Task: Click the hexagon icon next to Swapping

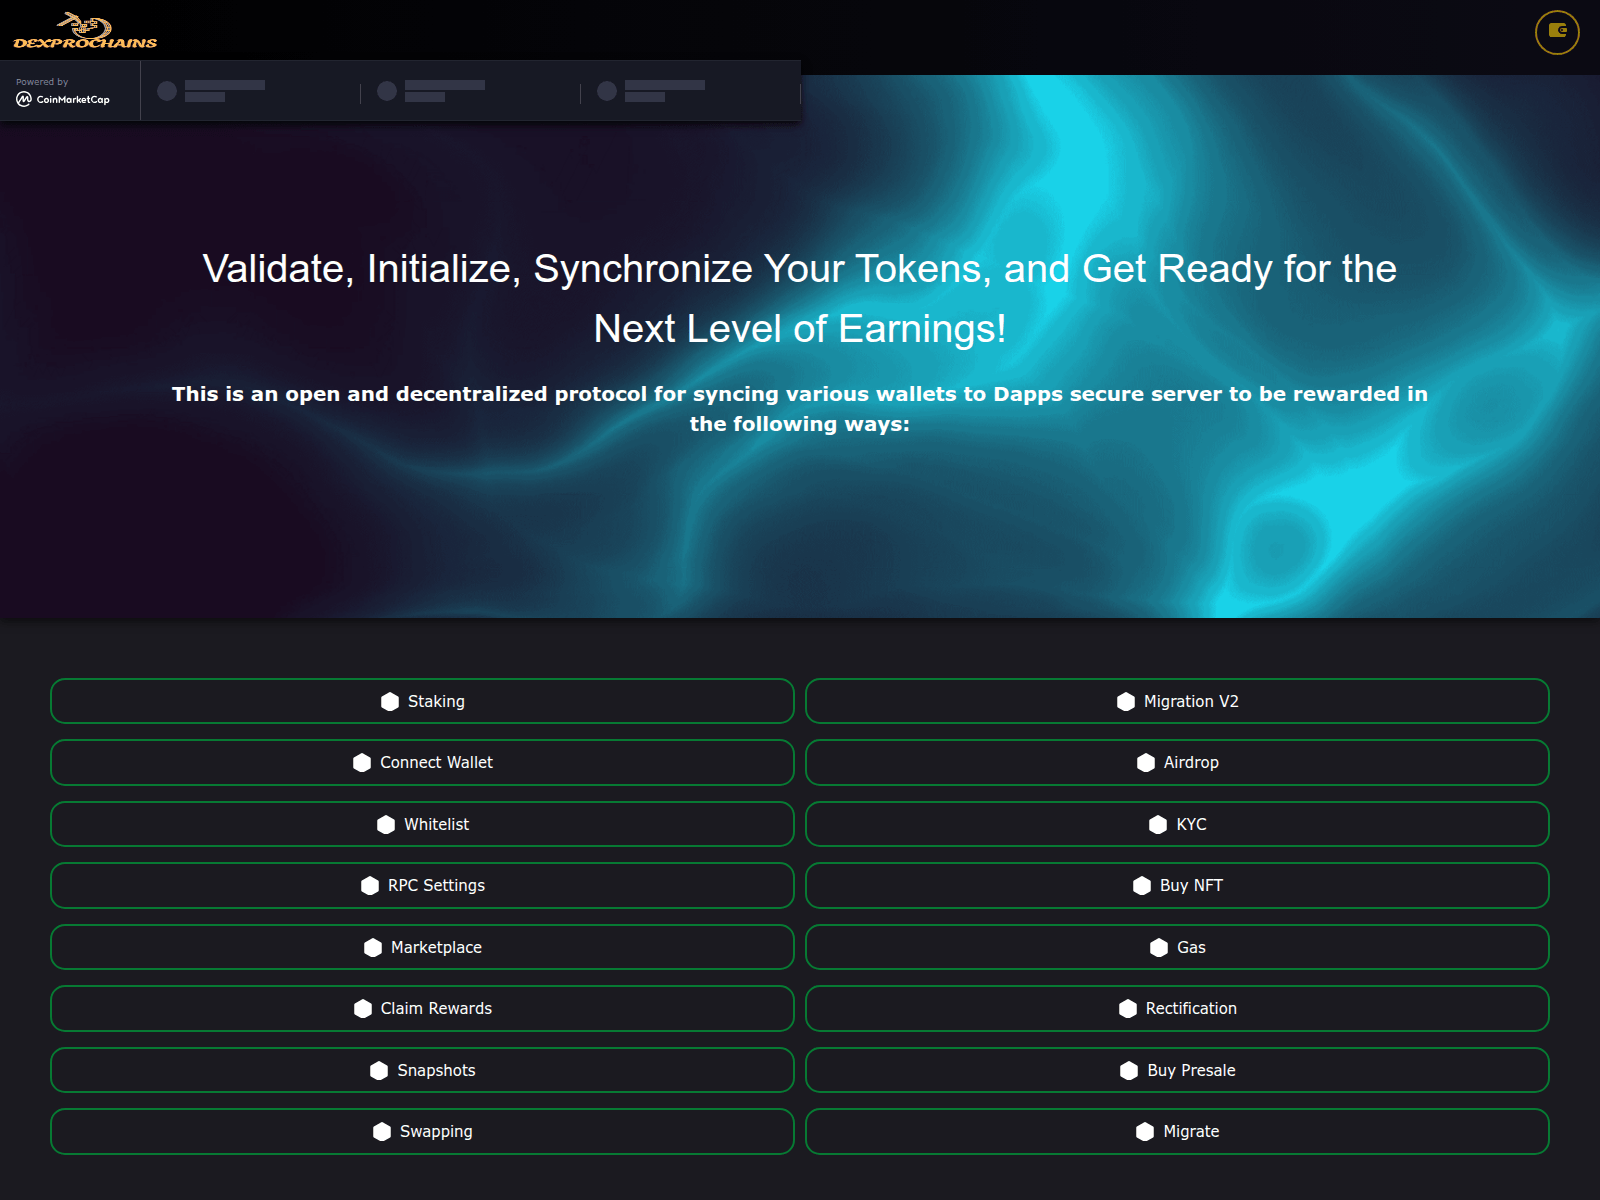Action: tap(380, 1131)
